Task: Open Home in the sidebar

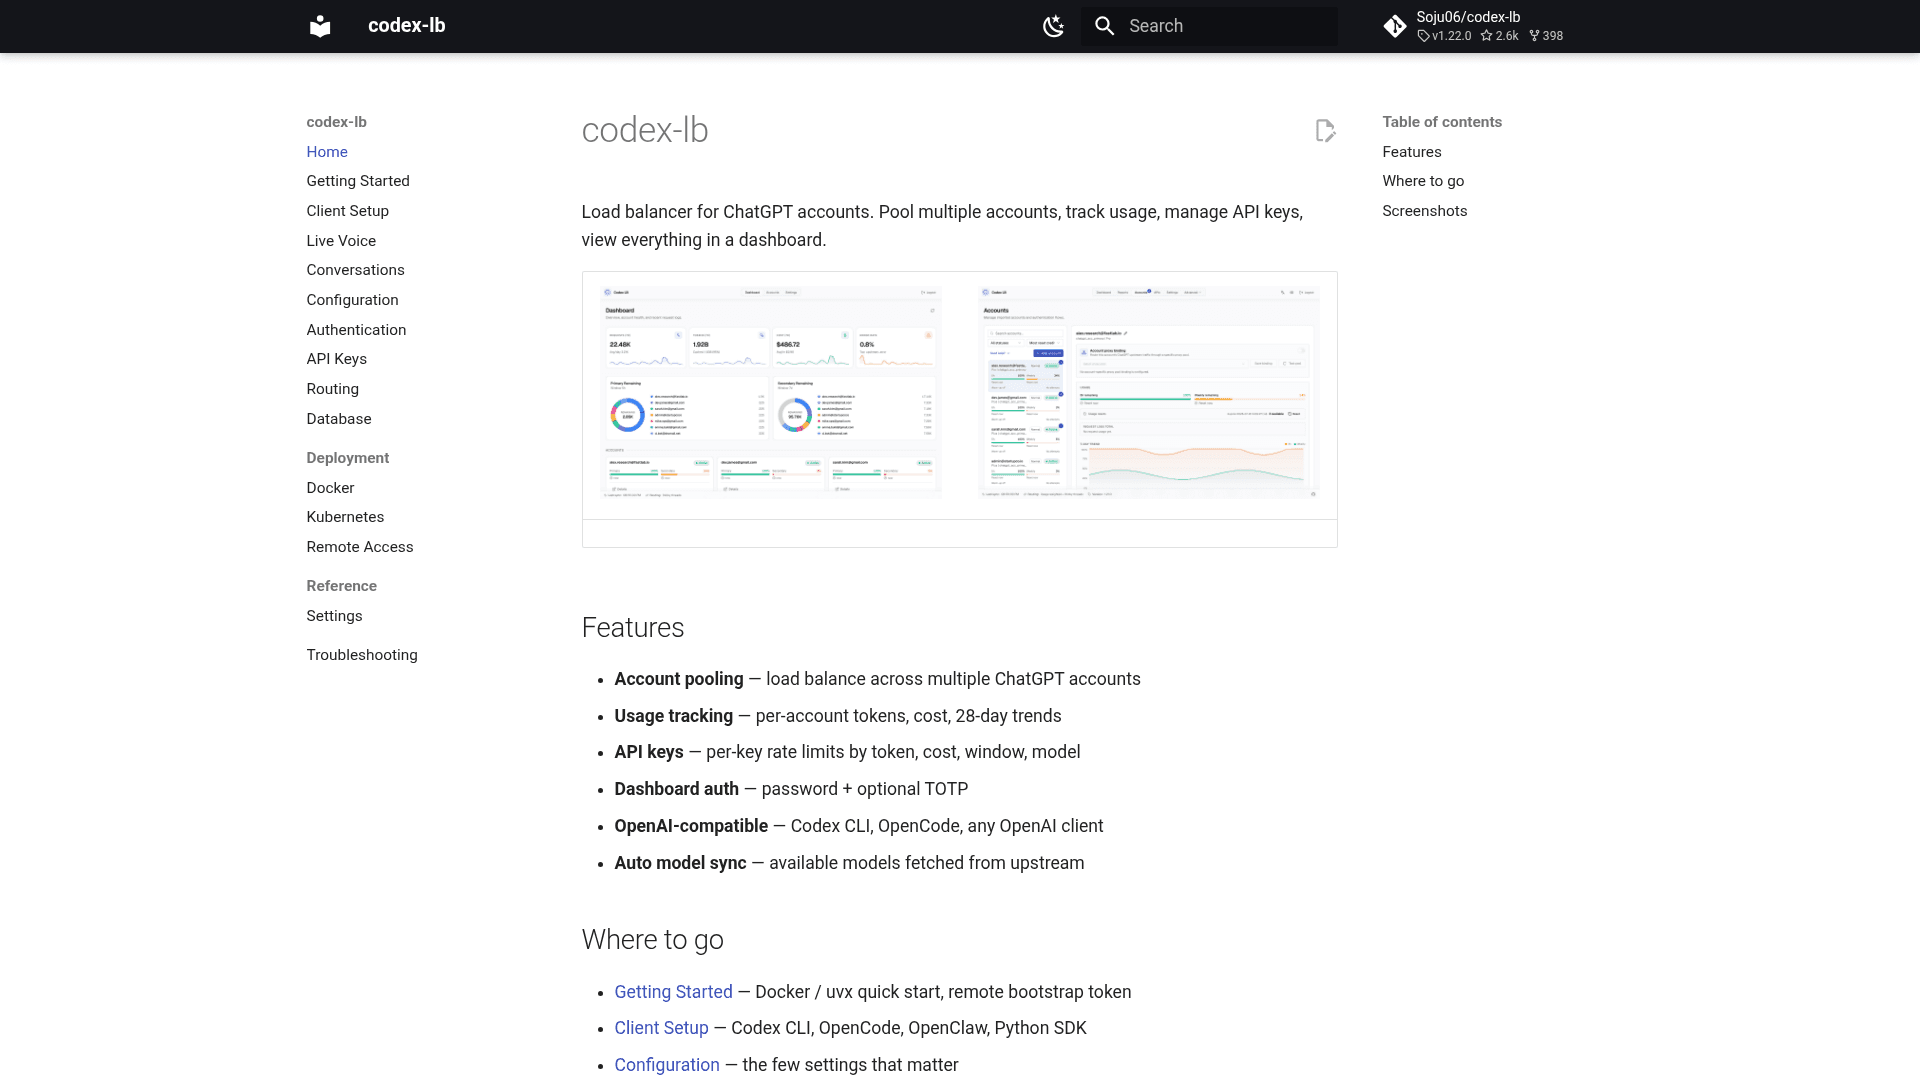Action: pyautogui.click(x=327, y=152)
